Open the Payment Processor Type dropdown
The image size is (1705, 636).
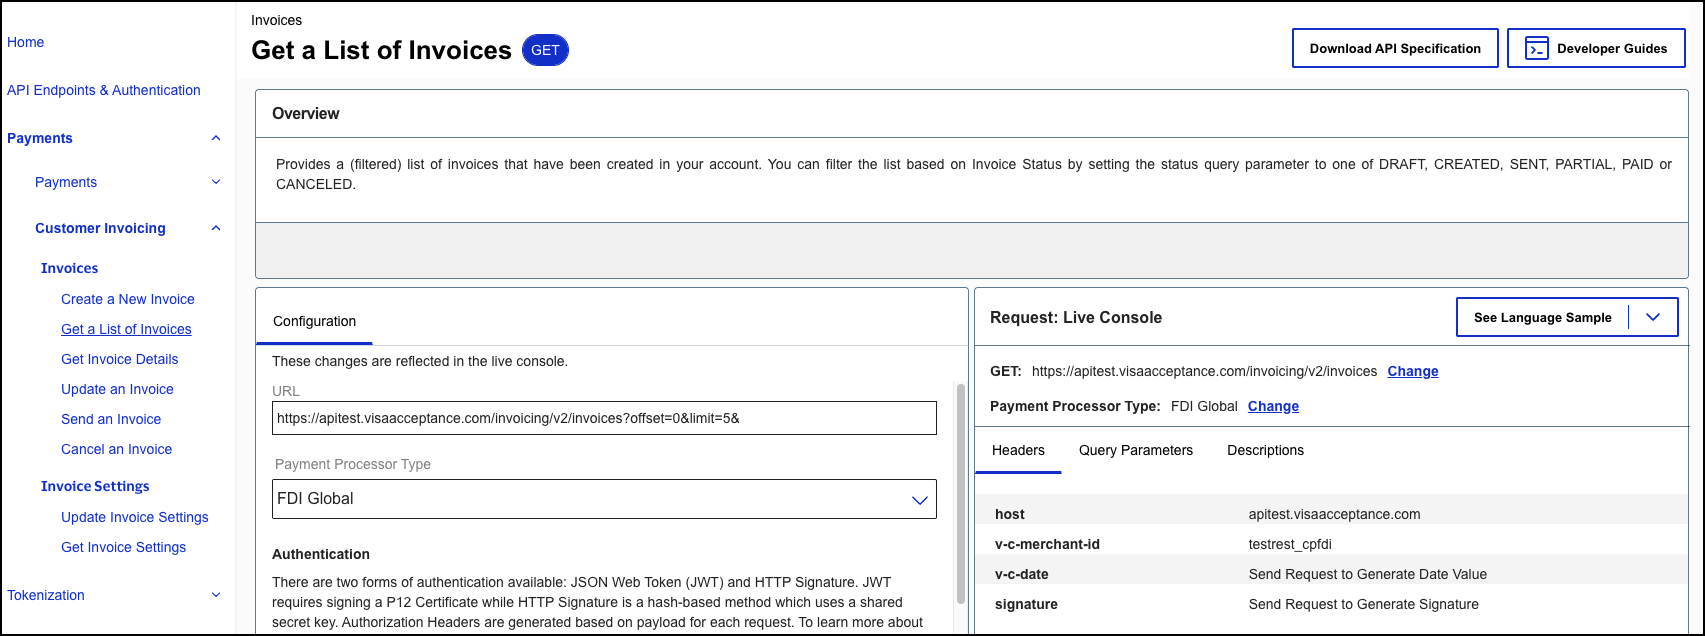[604, 499]
